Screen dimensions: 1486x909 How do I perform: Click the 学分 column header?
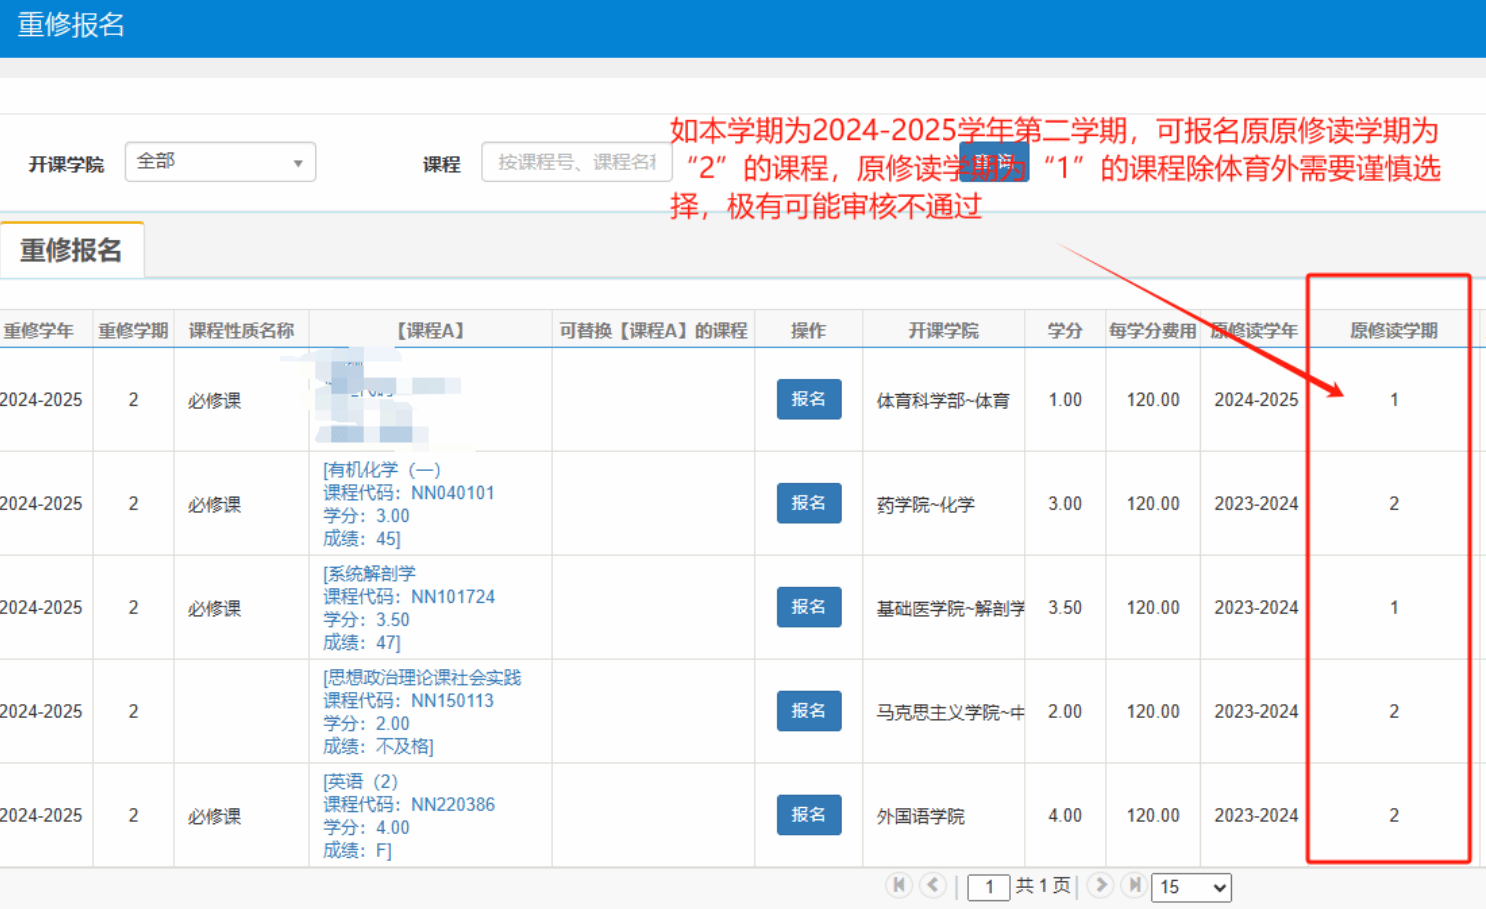(x=1064, y=330)
